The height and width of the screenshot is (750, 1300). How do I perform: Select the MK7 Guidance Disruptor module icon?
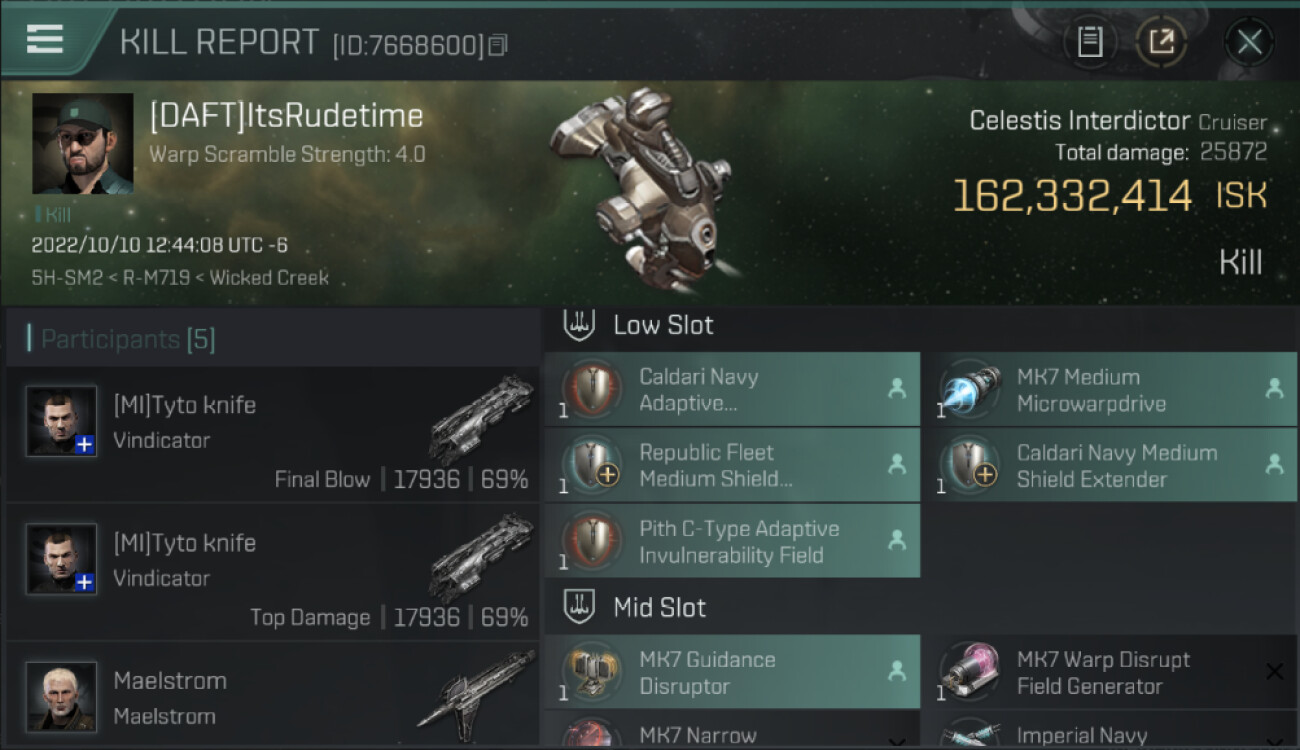point(591,673)
